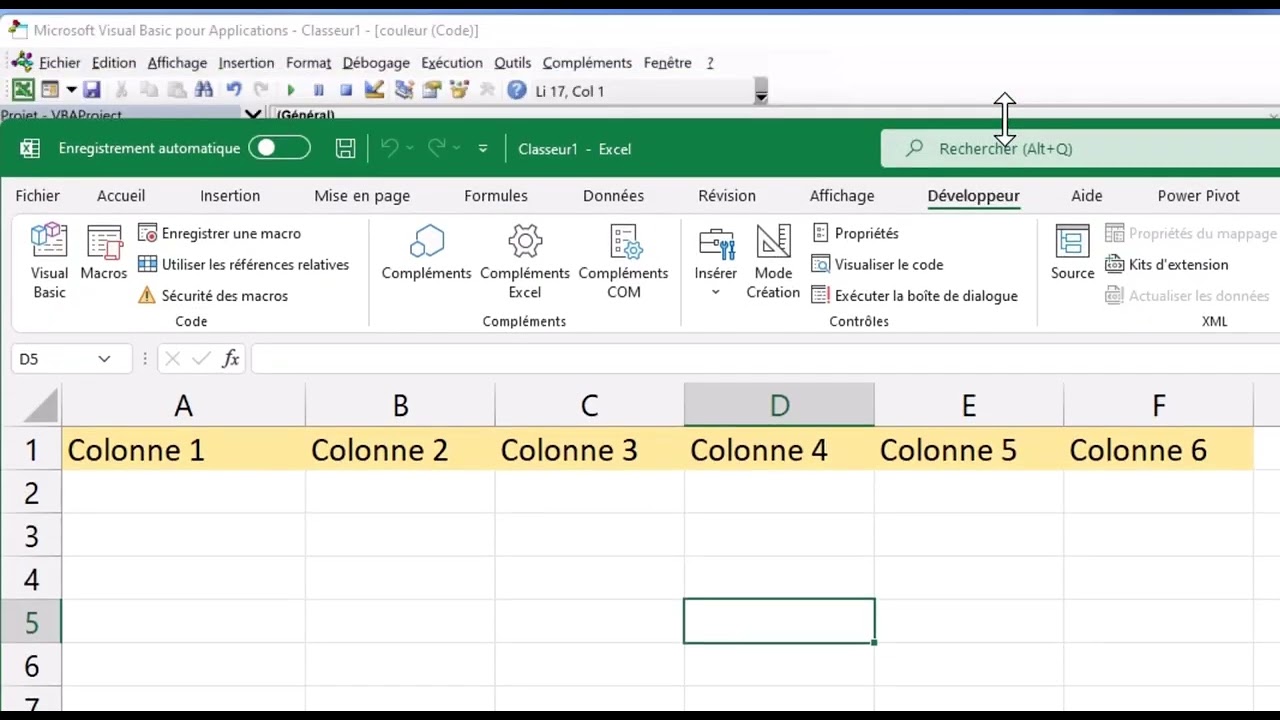
Task: Open control Propriétés
Action: pyautogui.click(x=855, y=233)
